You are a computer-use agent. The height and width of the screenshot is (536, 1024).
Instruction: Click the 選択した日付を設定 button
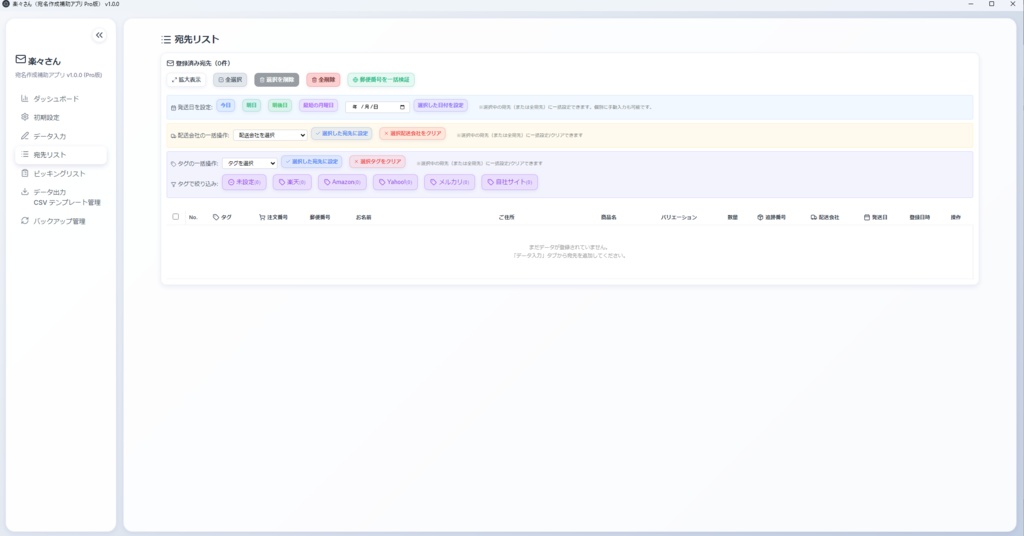(441, 105)
